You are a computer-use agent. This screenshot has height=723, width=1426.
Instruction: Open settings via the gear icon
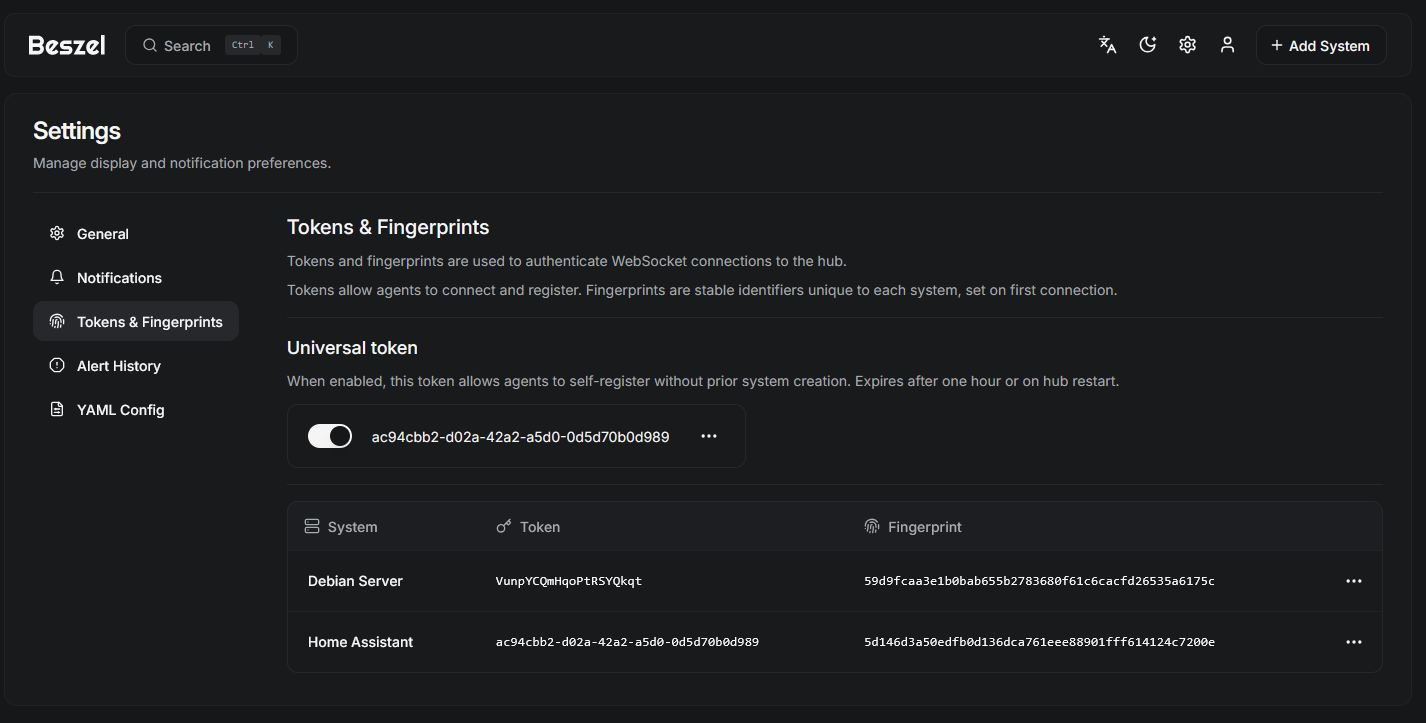(x=1187, y=45)
